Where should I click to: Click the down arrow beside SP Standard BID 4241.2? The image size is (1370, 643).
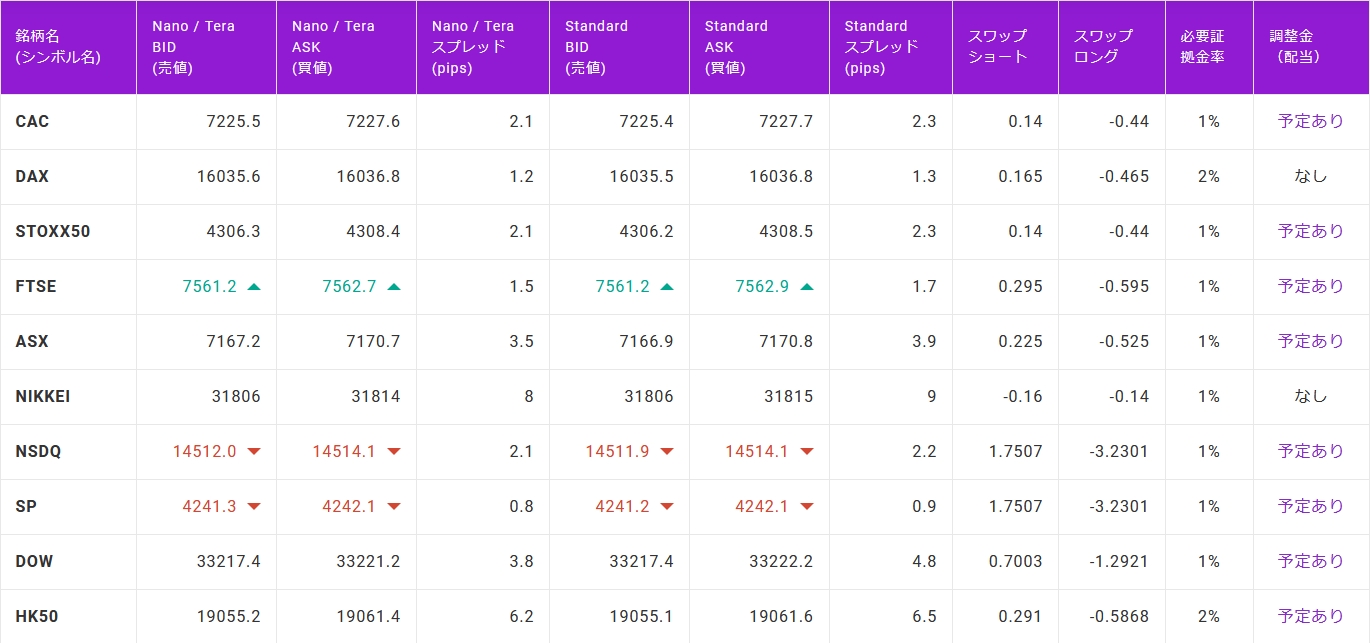point(667,507)
